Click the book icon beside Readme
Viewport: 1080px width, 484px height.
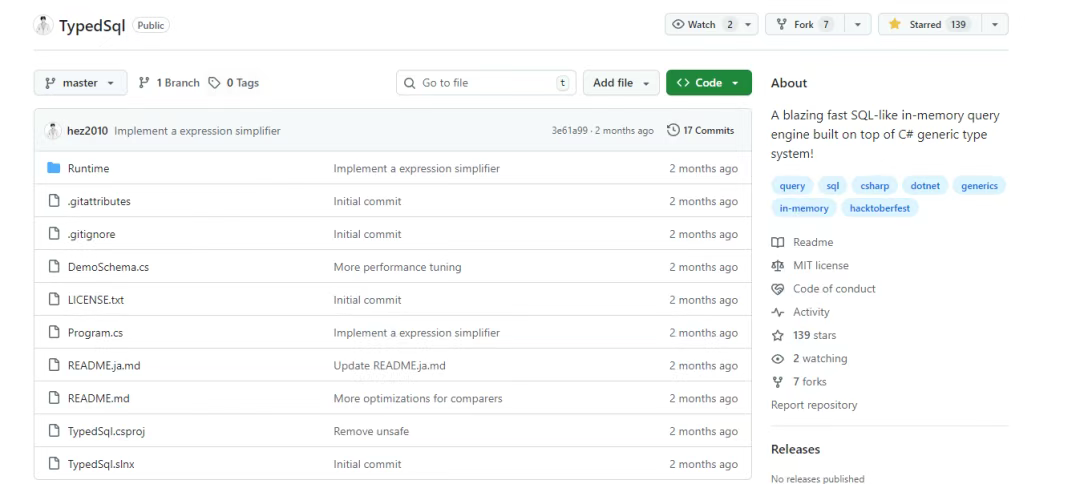(778, 243)
